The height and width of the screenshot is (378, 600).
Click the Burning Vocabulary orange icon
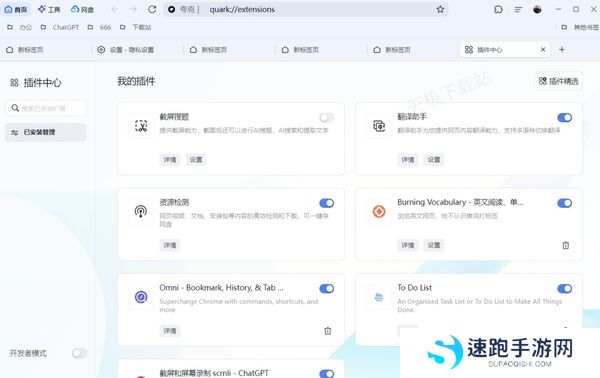(379, 211)
